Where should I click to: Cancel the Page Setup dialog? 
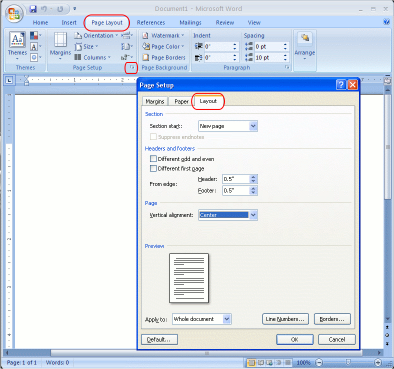pyautogui.click(x=337, y=339)
